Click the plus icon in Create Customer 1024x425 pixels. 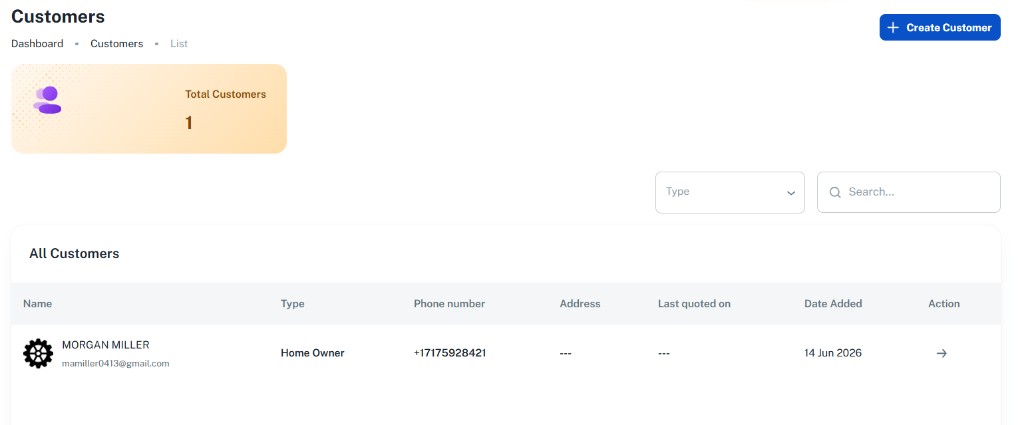coord(893,27)
